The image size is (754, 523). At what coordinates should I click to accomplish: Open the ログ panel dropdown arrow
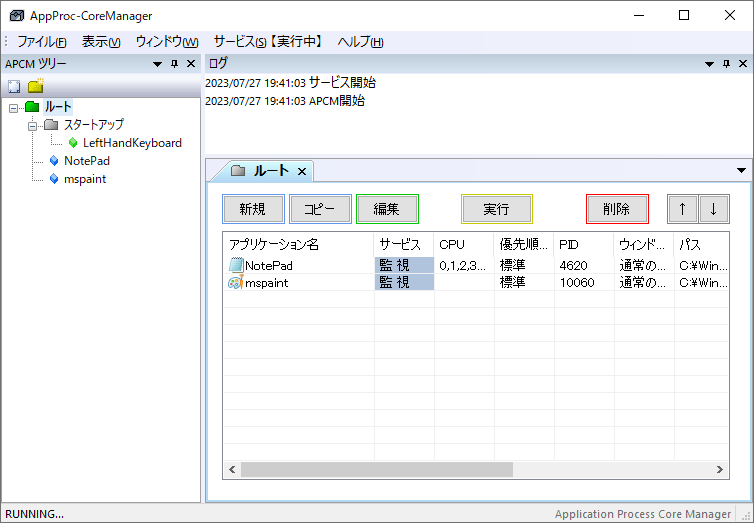coord(709,64)
